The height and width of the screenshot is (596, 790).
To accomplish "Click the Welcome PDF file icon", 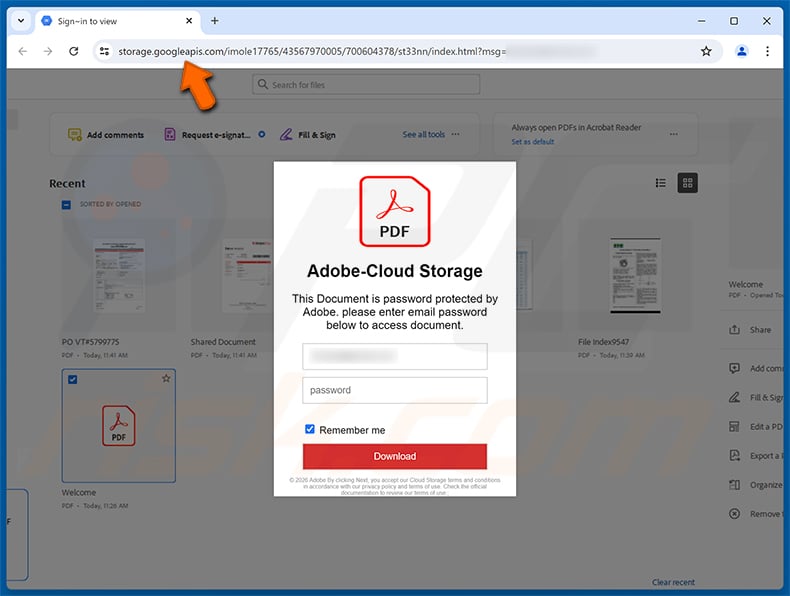I will pyautogui.click(x=119, y=426).
